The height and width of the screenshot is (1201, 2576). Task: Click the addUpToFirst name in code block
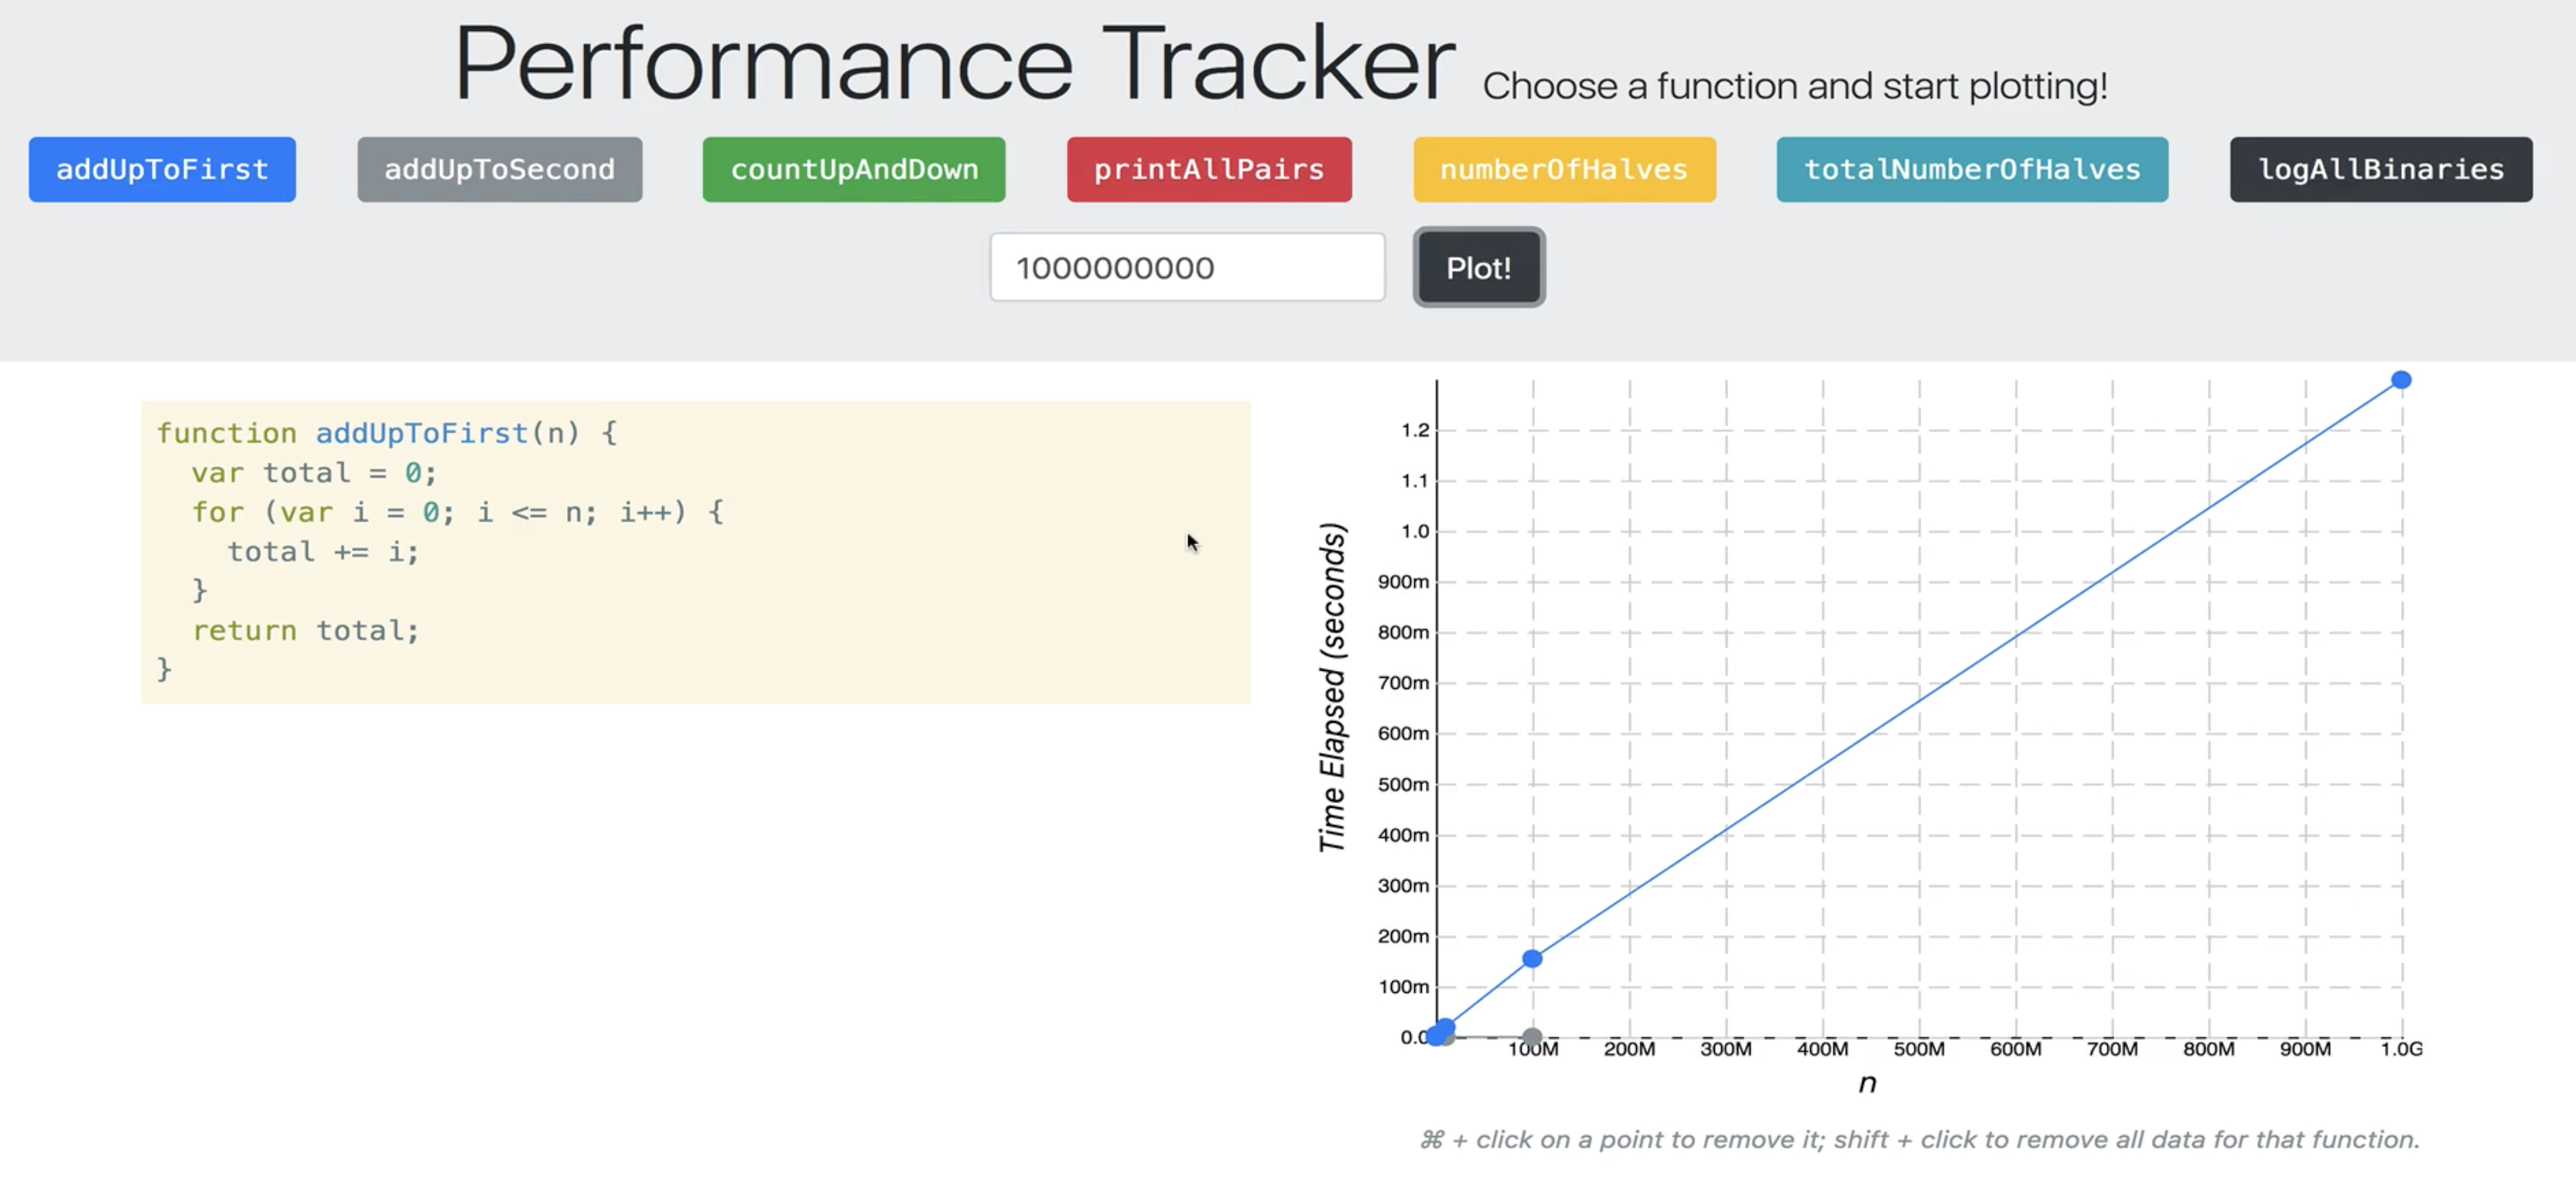[x=421, y=433]
